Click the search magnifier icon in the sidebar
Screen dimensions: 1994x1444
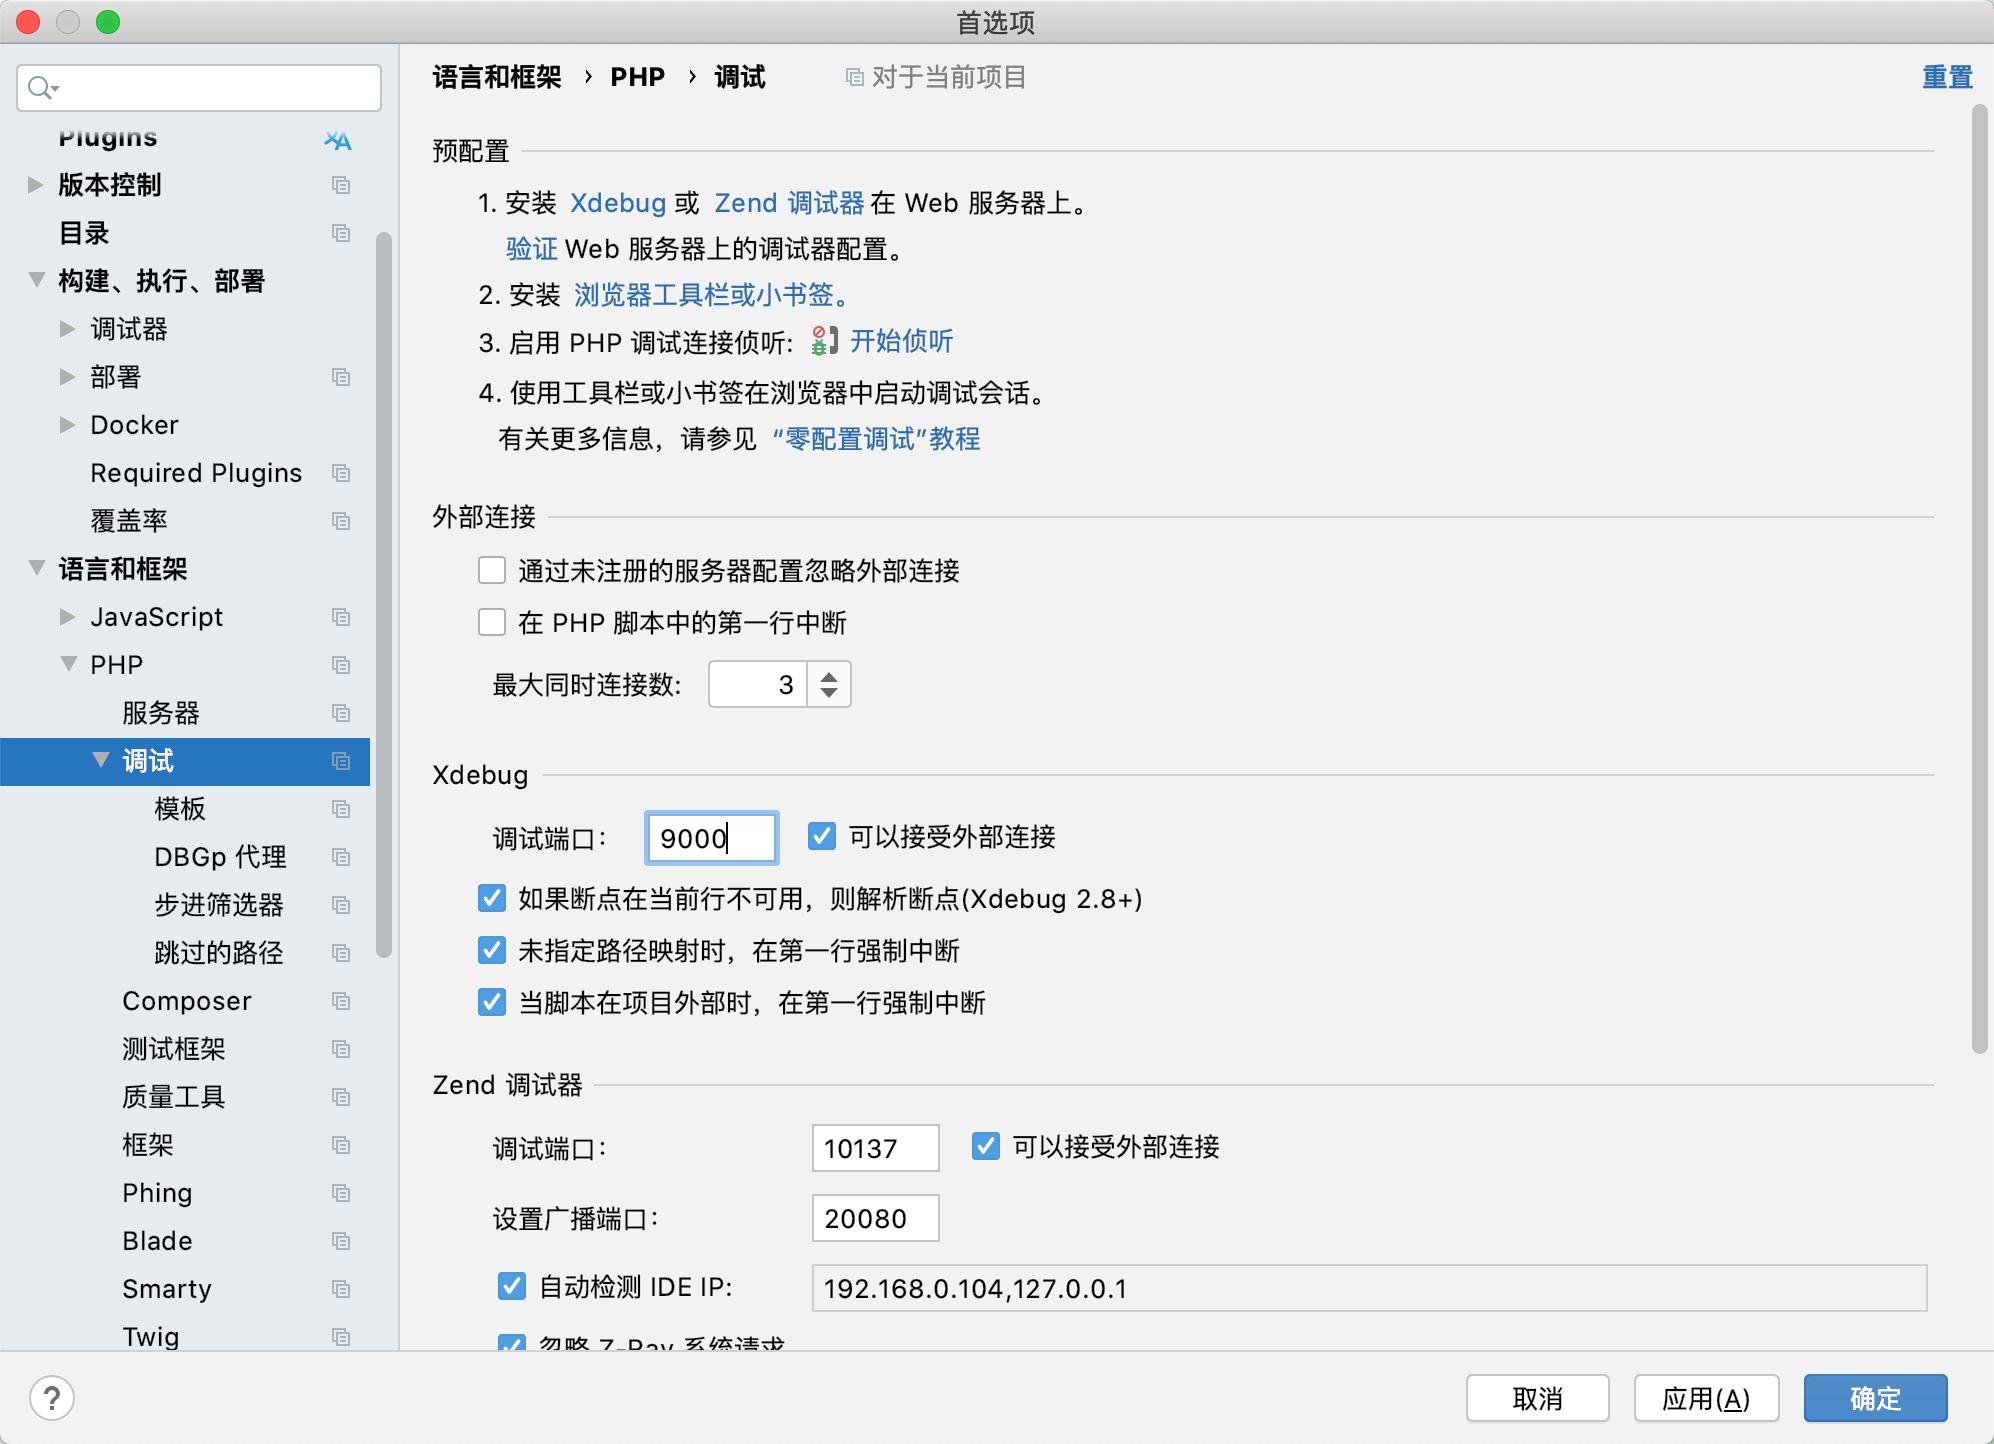(x=41, y=88)
